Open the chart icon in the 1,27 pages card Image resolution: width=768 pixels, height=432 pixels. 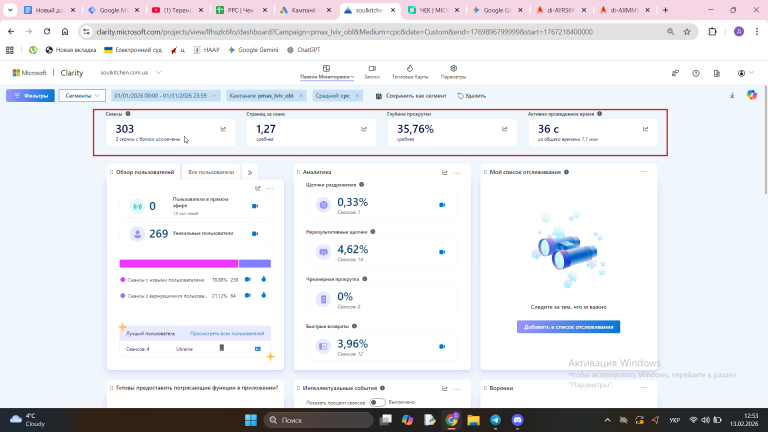(x=364, y=129)
